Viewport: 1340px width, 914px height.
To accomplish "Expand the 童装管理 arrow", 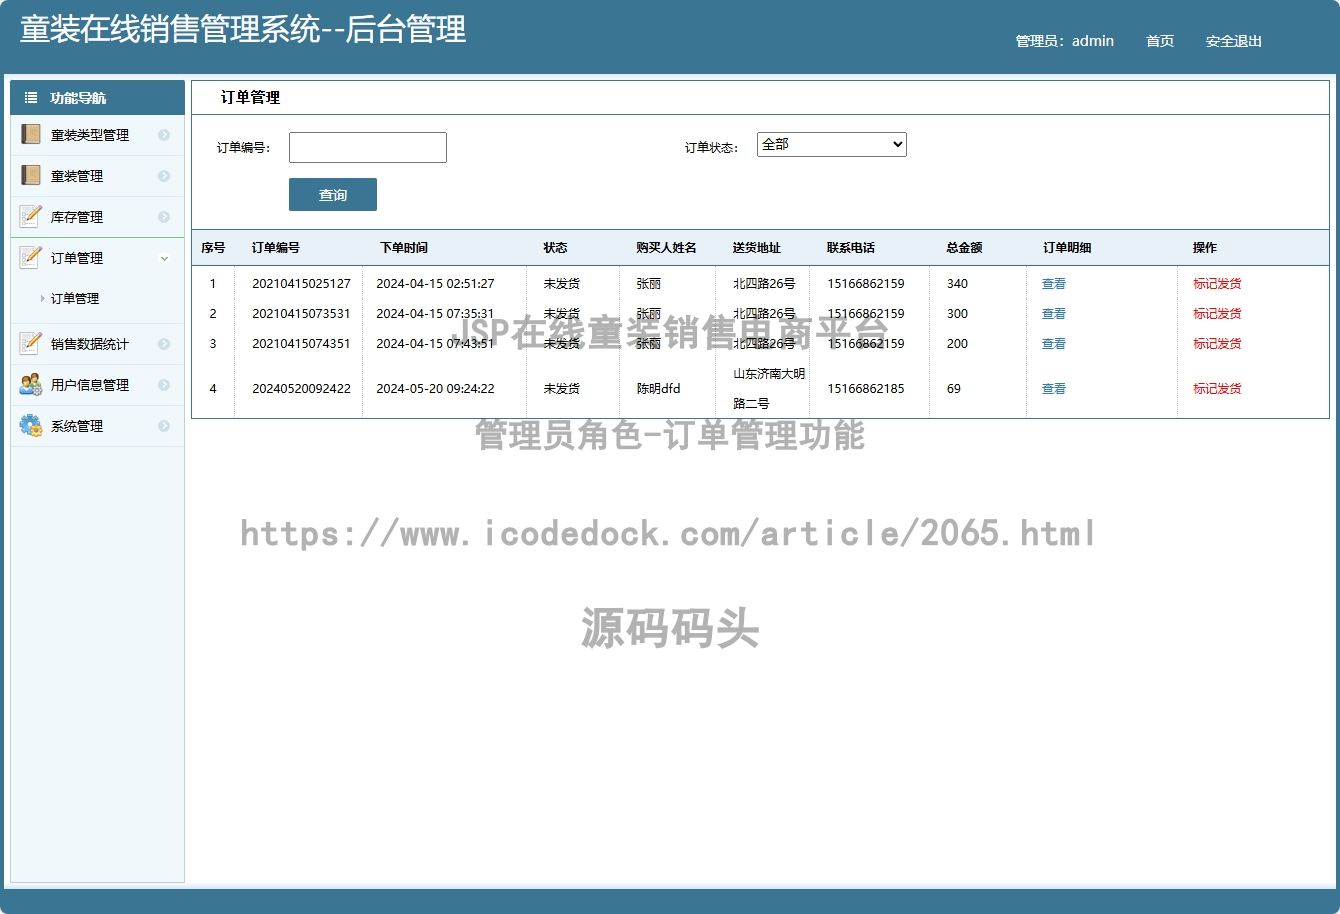I will [164, 176].
